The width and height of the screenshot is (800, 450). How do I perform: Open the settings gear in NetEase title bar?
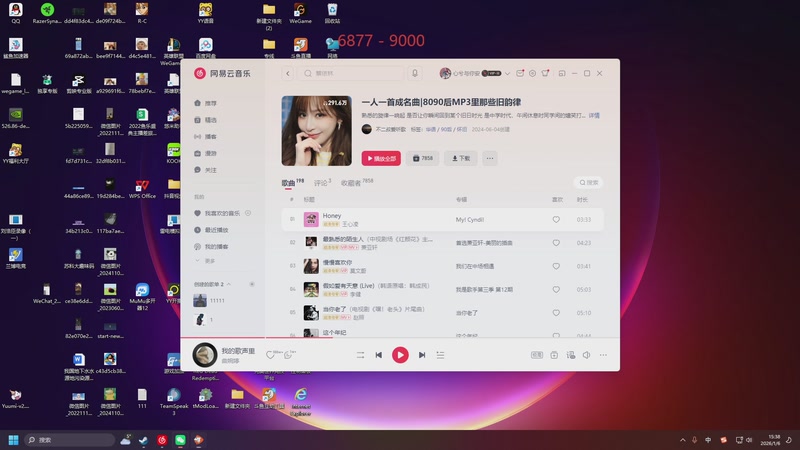[x=532, y=73]
